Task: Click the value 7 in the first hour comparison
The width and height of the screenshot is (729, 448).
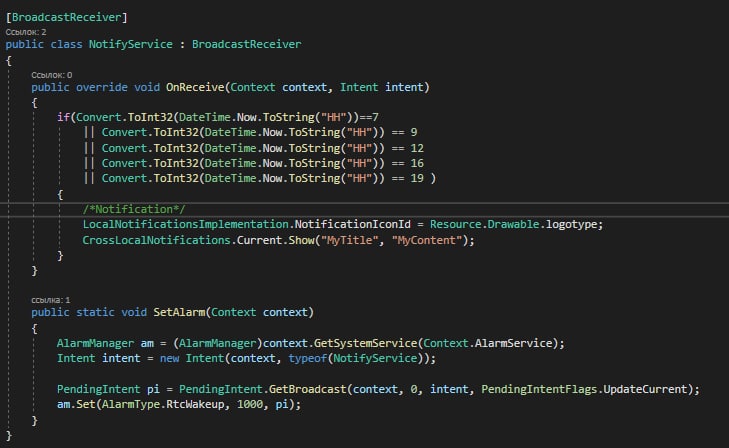Action: [x=375, y=117]
